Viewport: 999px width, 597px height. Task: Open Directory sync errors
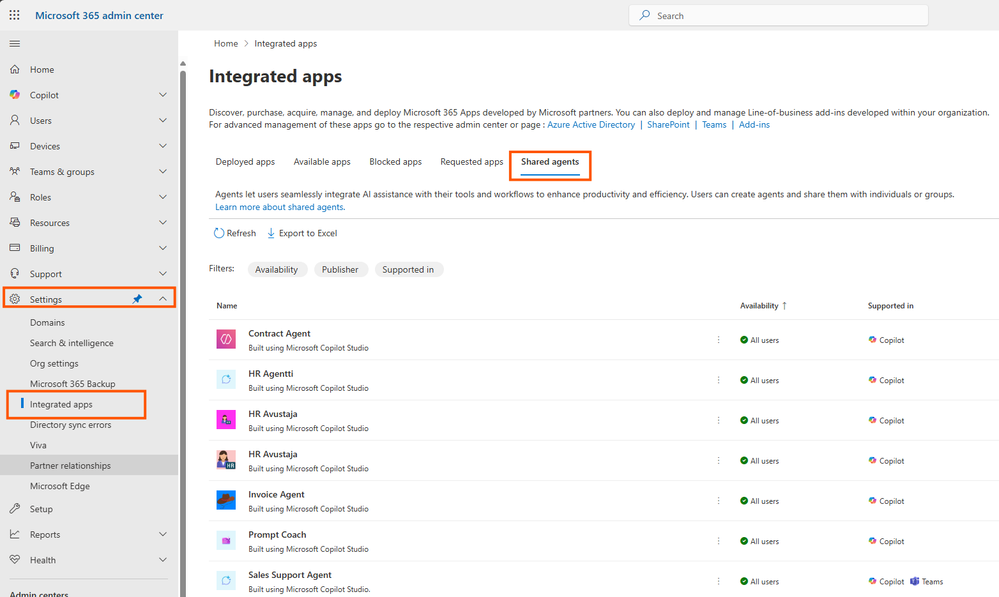70,424
